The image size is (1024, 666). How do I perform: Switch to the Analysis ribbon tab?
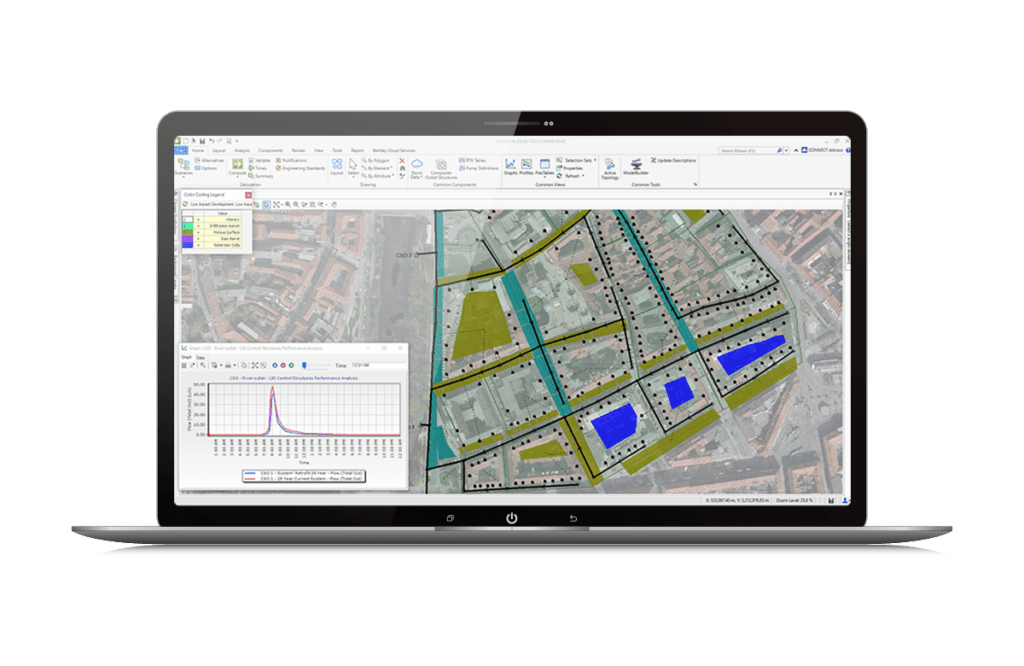click(x=241, y=150)
